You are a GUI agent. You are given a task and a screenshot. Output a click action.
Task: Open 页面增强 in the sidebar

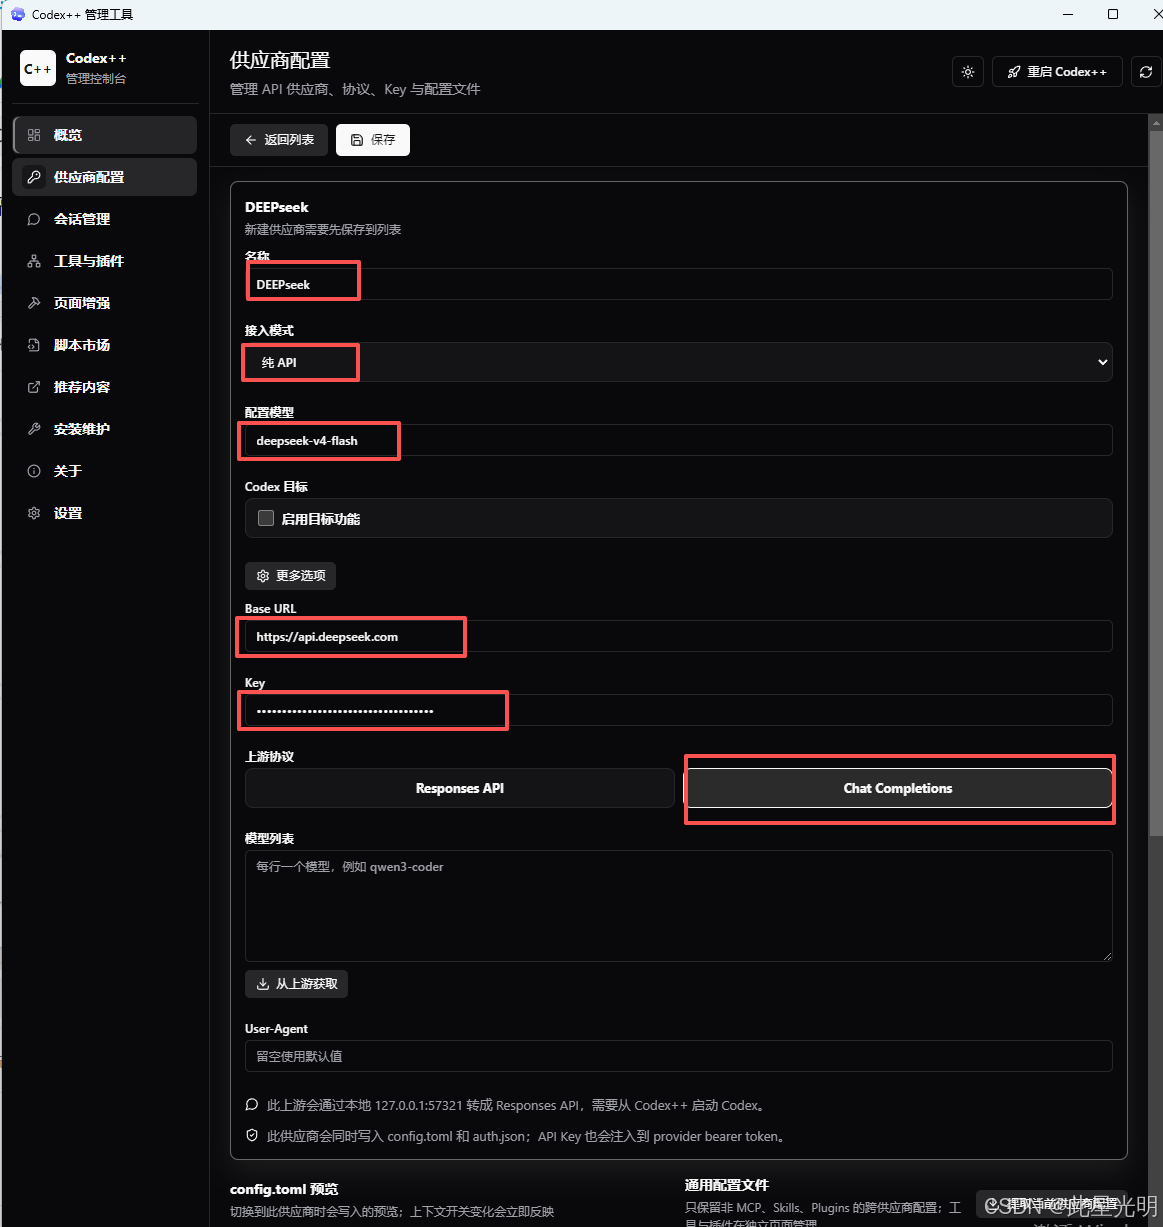[105, 303]
